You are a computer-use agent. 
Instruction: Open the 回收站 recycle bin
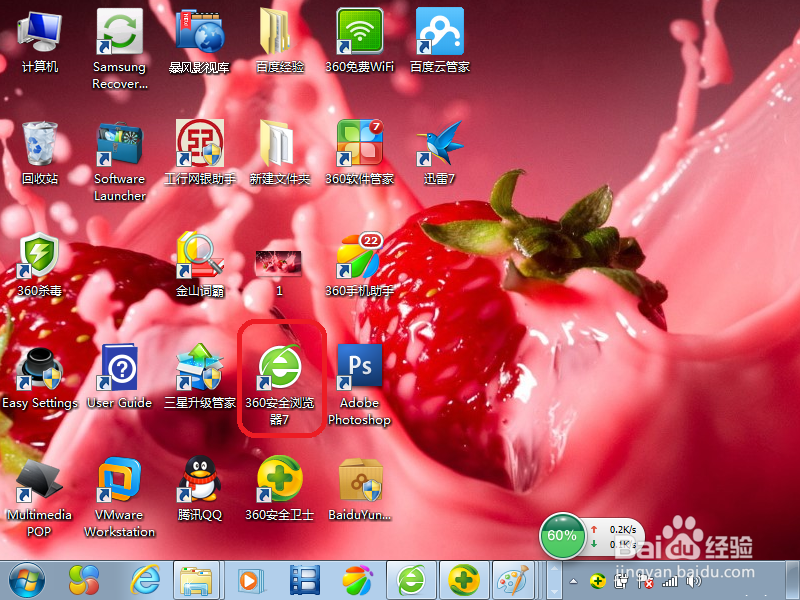(40, 153)
